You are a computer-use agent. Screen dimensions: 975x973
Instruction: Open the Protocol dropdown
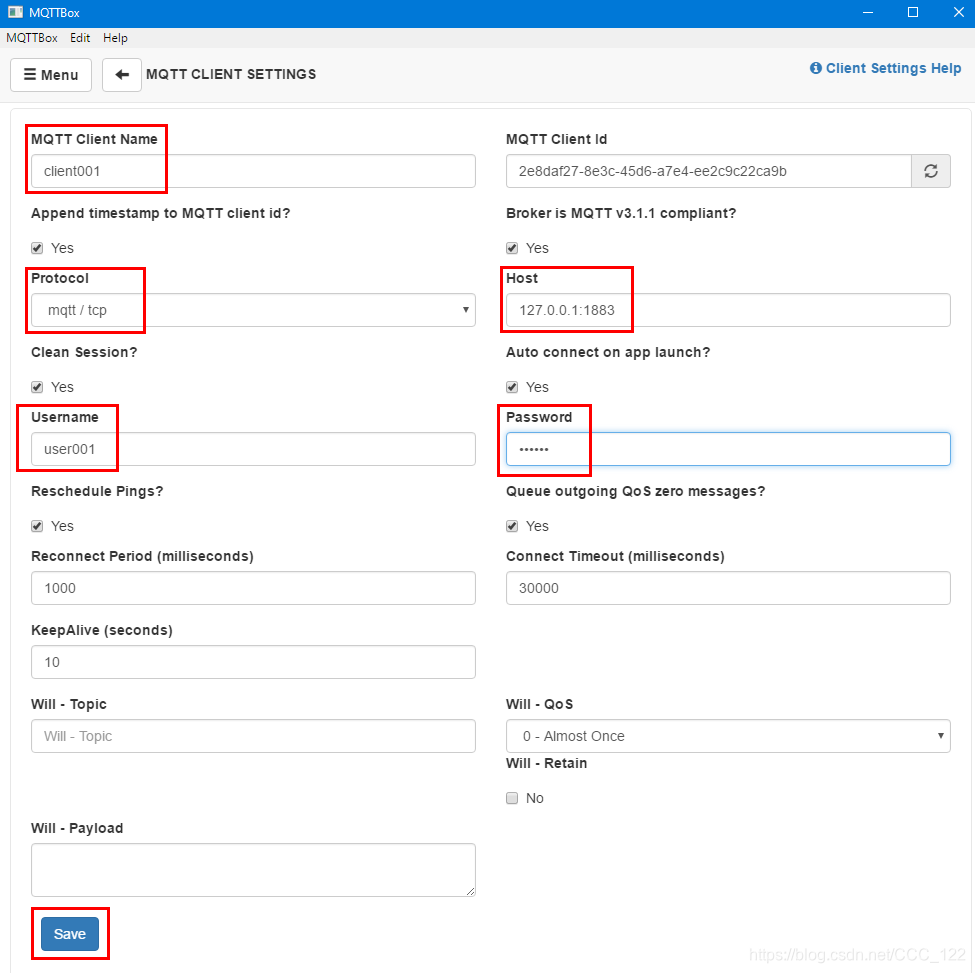coord(253,310)
